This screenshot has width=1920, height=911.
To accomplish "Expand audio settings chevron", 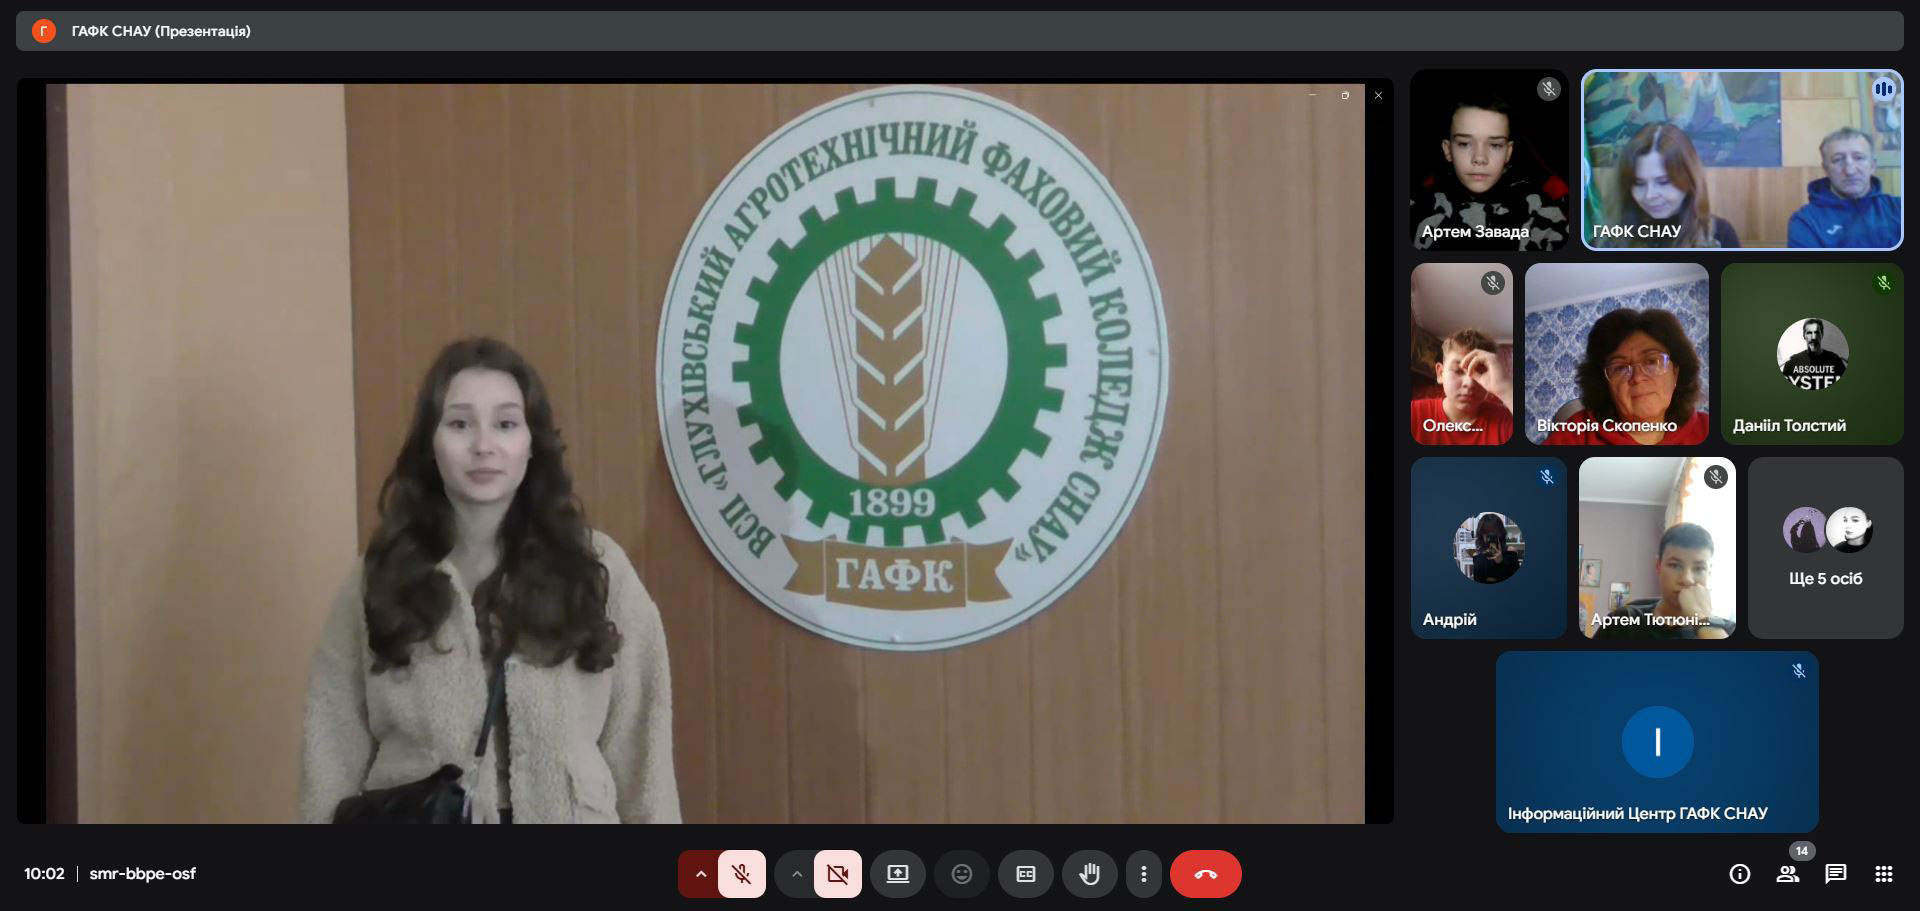I will click(700, 874).
